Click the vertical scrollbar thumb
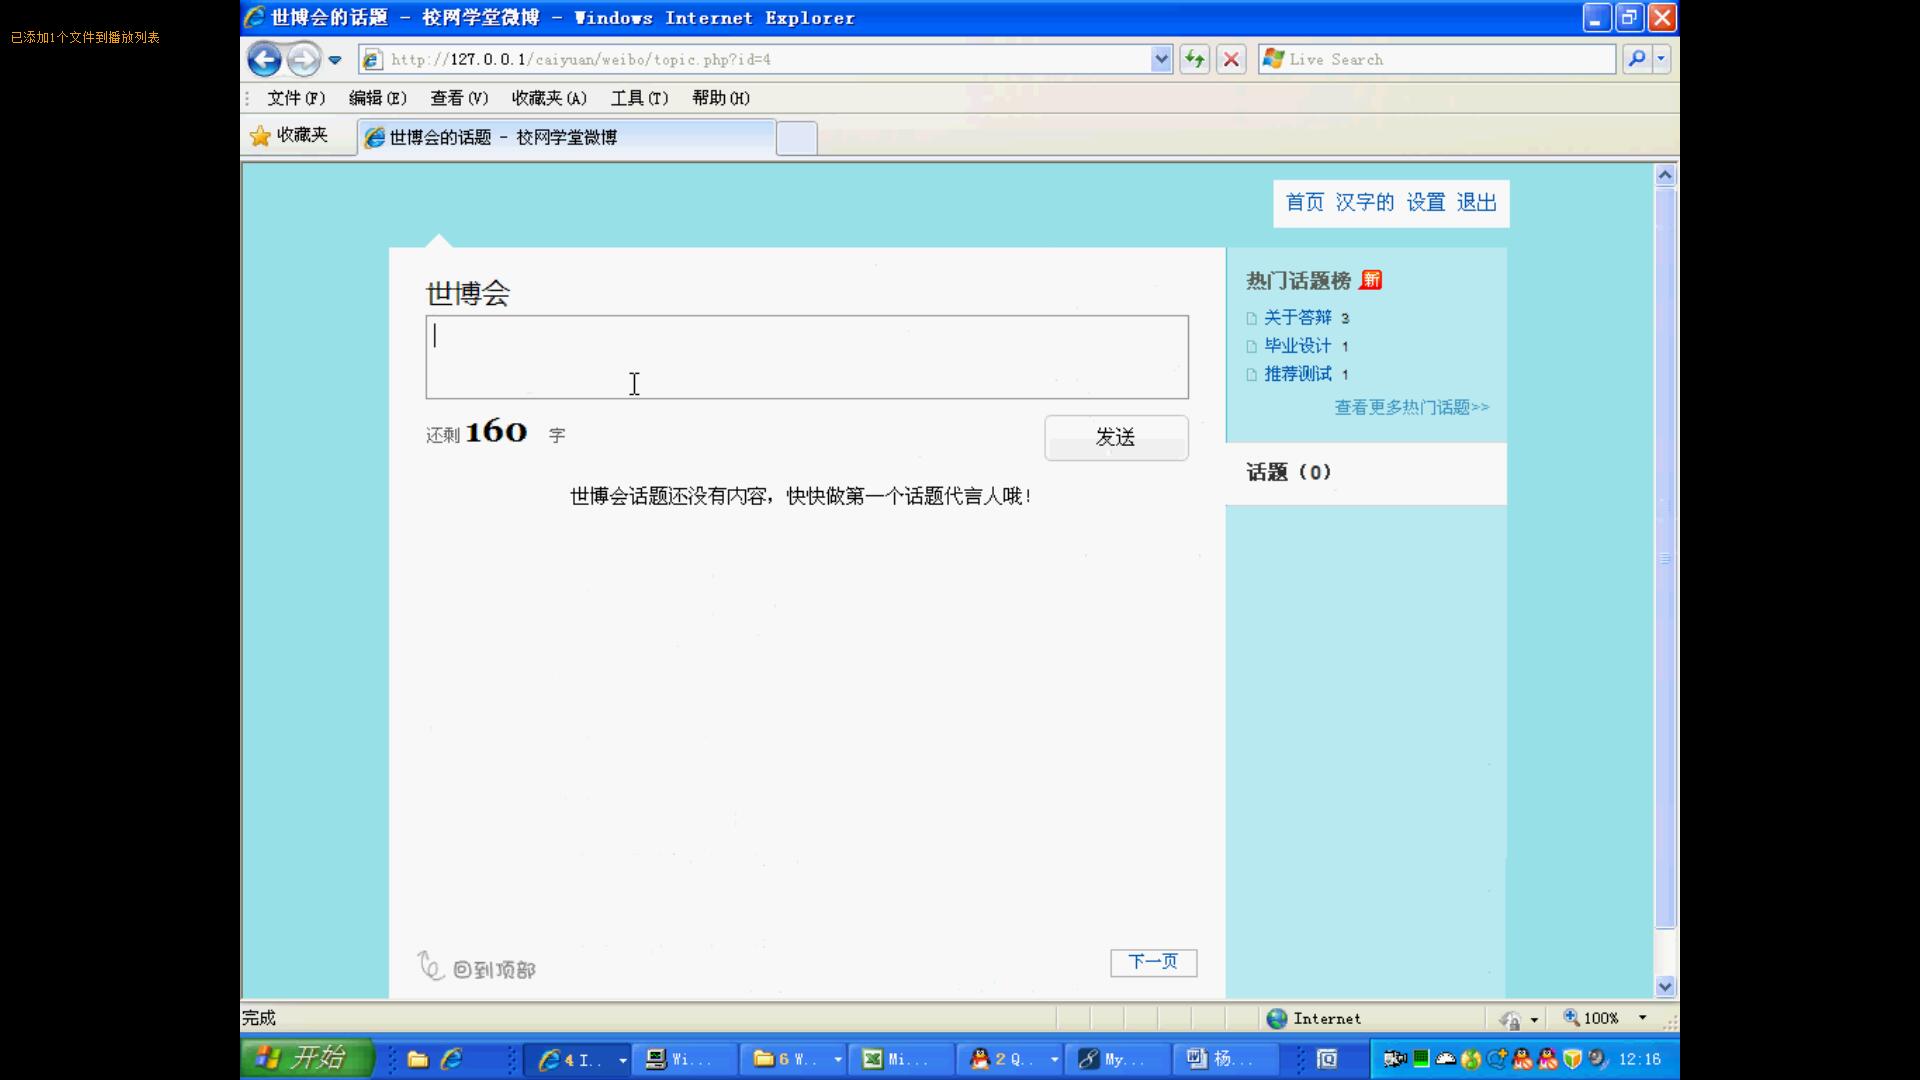The image size is (1920, 1080). click(x=1665, y=558)
